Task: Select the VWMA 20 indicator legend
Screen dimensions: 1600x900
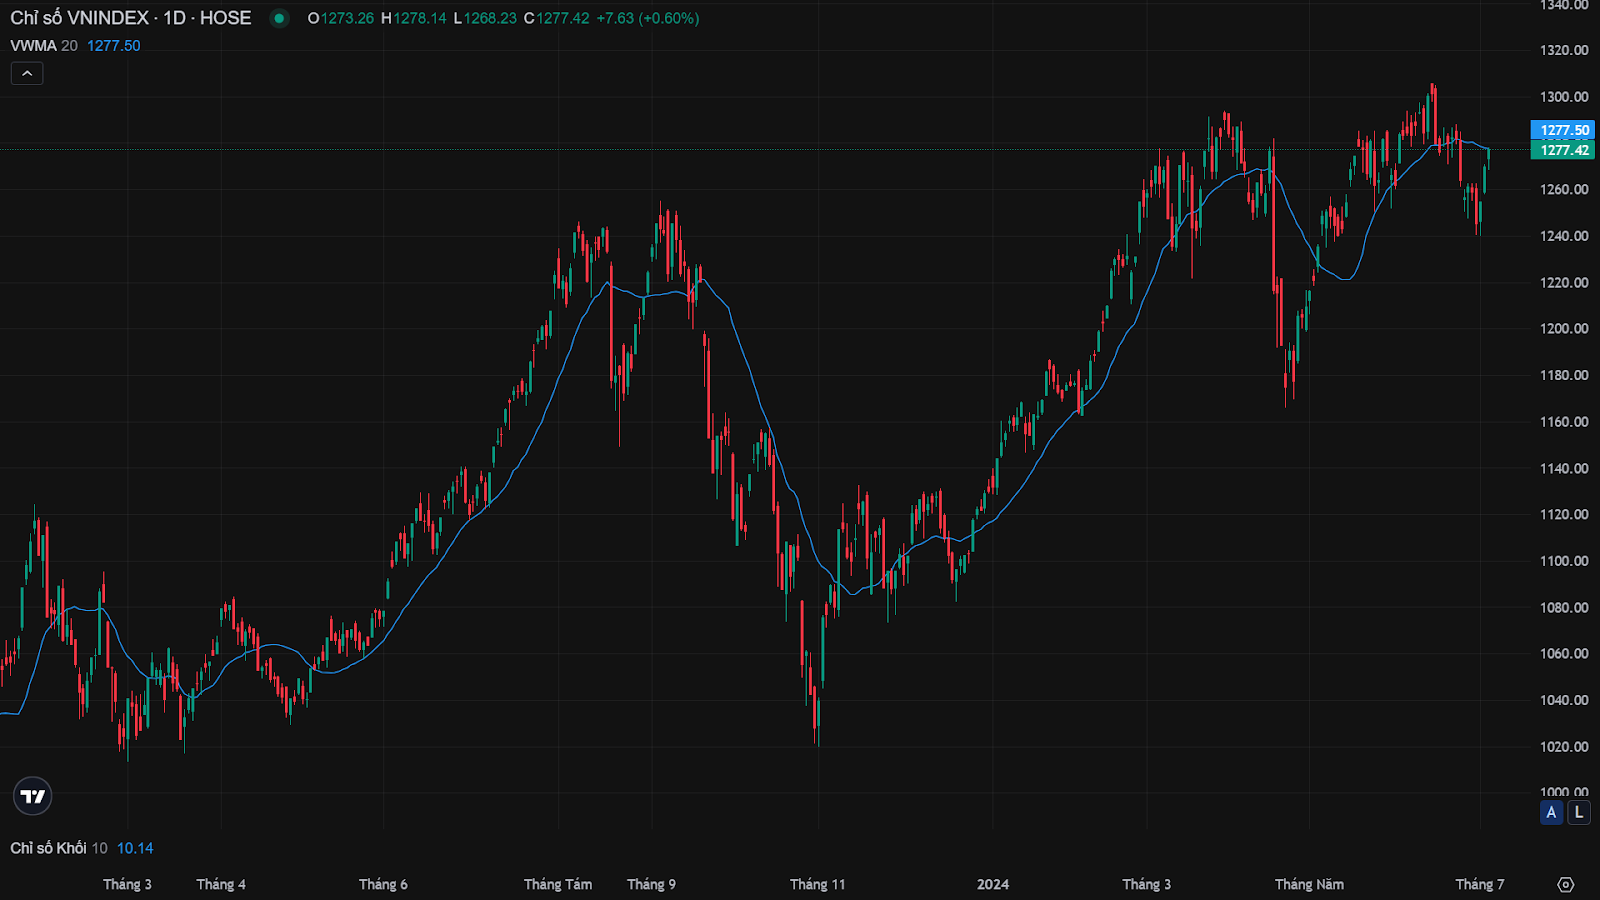Action: (43, 46)
